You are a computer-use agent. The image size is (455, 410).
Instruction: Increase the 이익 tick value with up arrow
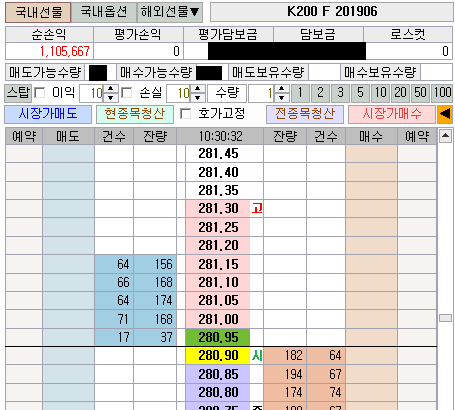(x=111, y=89)
